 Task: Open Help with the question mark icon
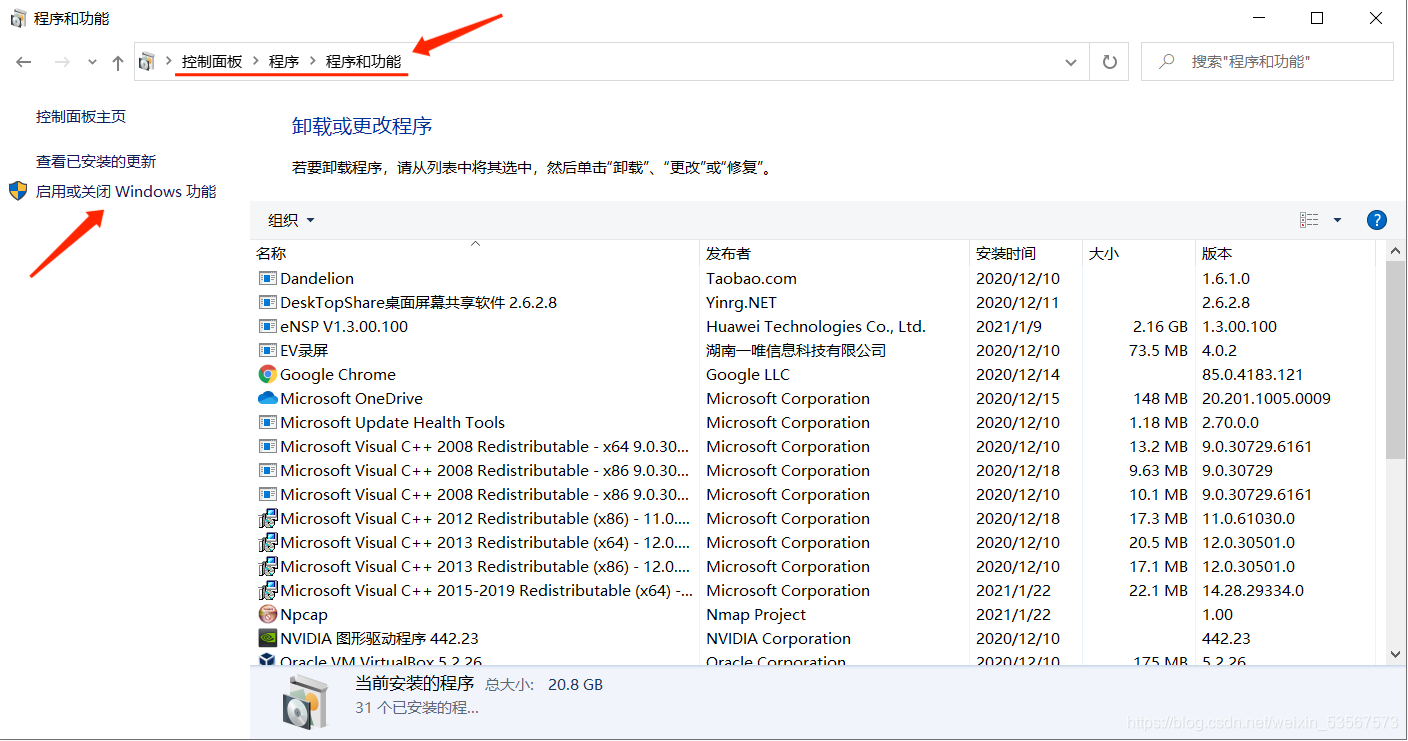tap(1377, 220)
